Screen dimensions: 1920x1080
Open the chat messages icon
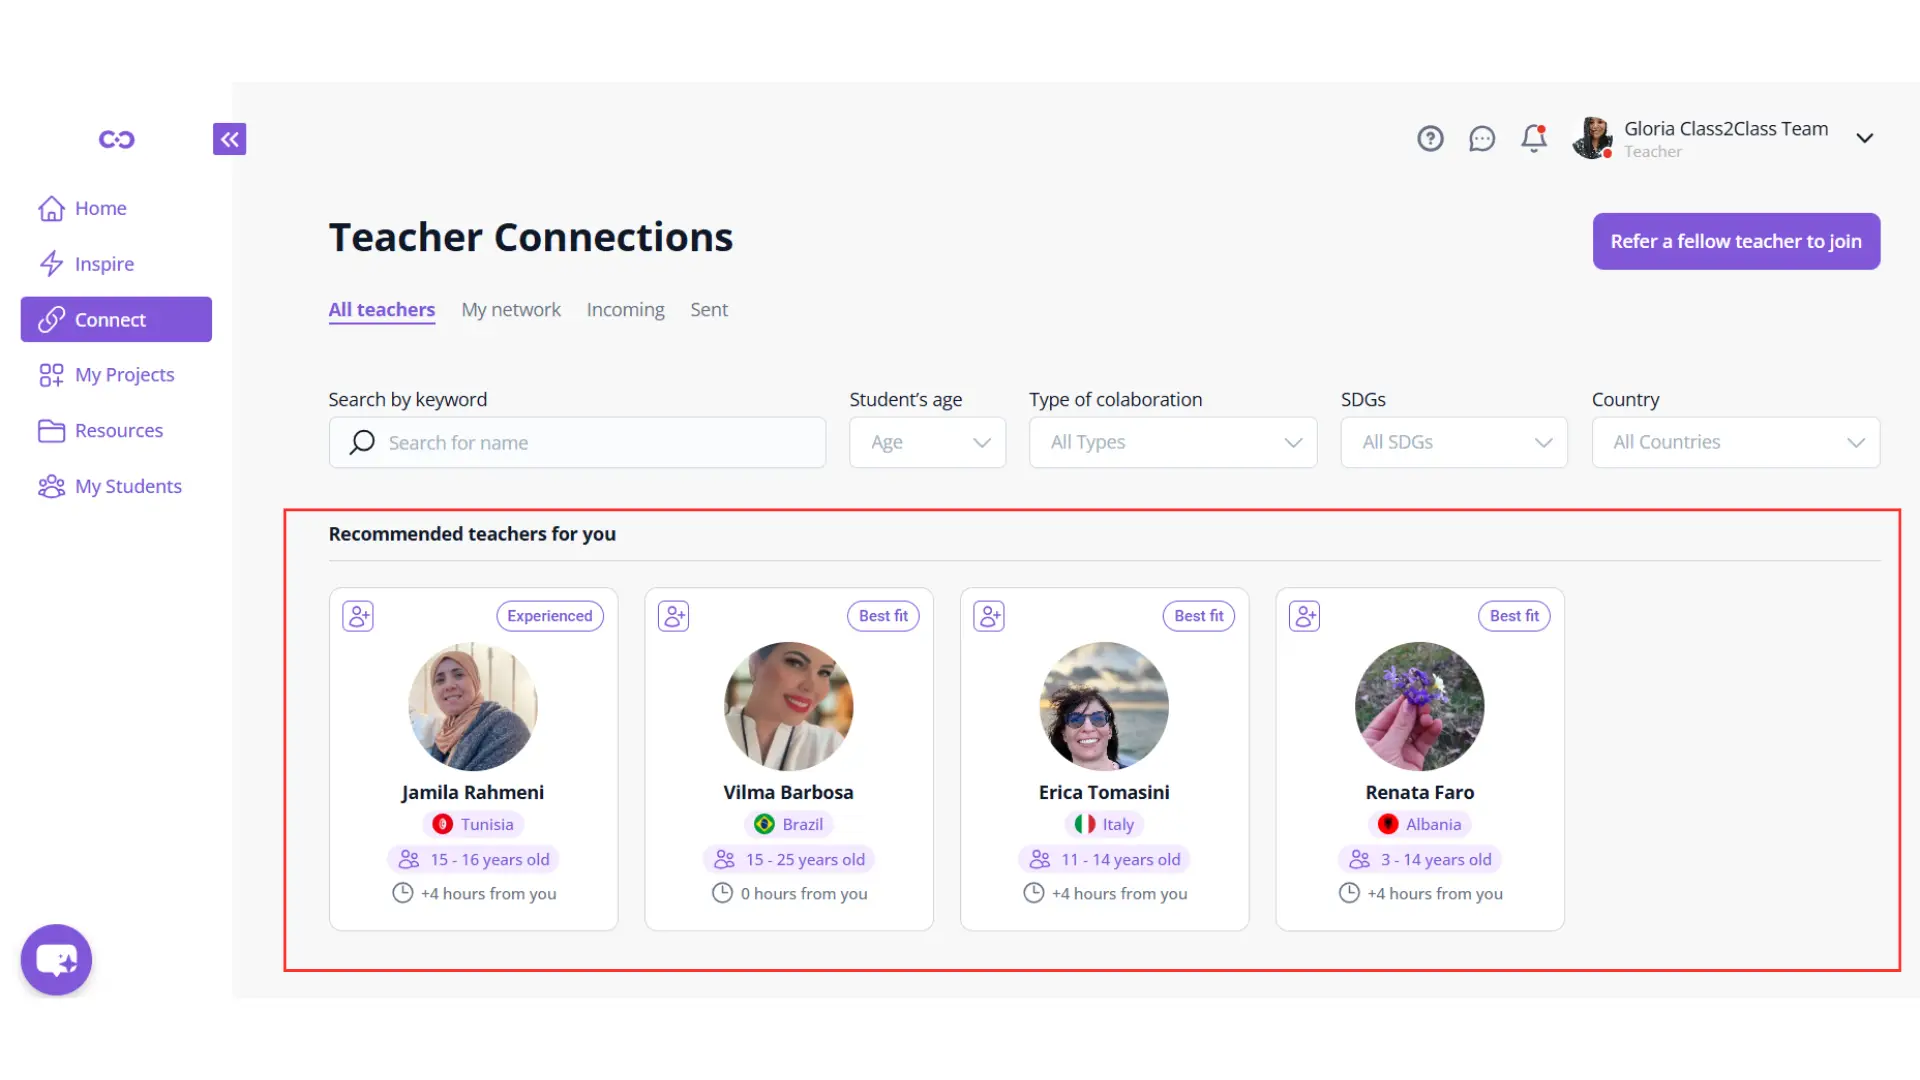tap(1482, 138)
